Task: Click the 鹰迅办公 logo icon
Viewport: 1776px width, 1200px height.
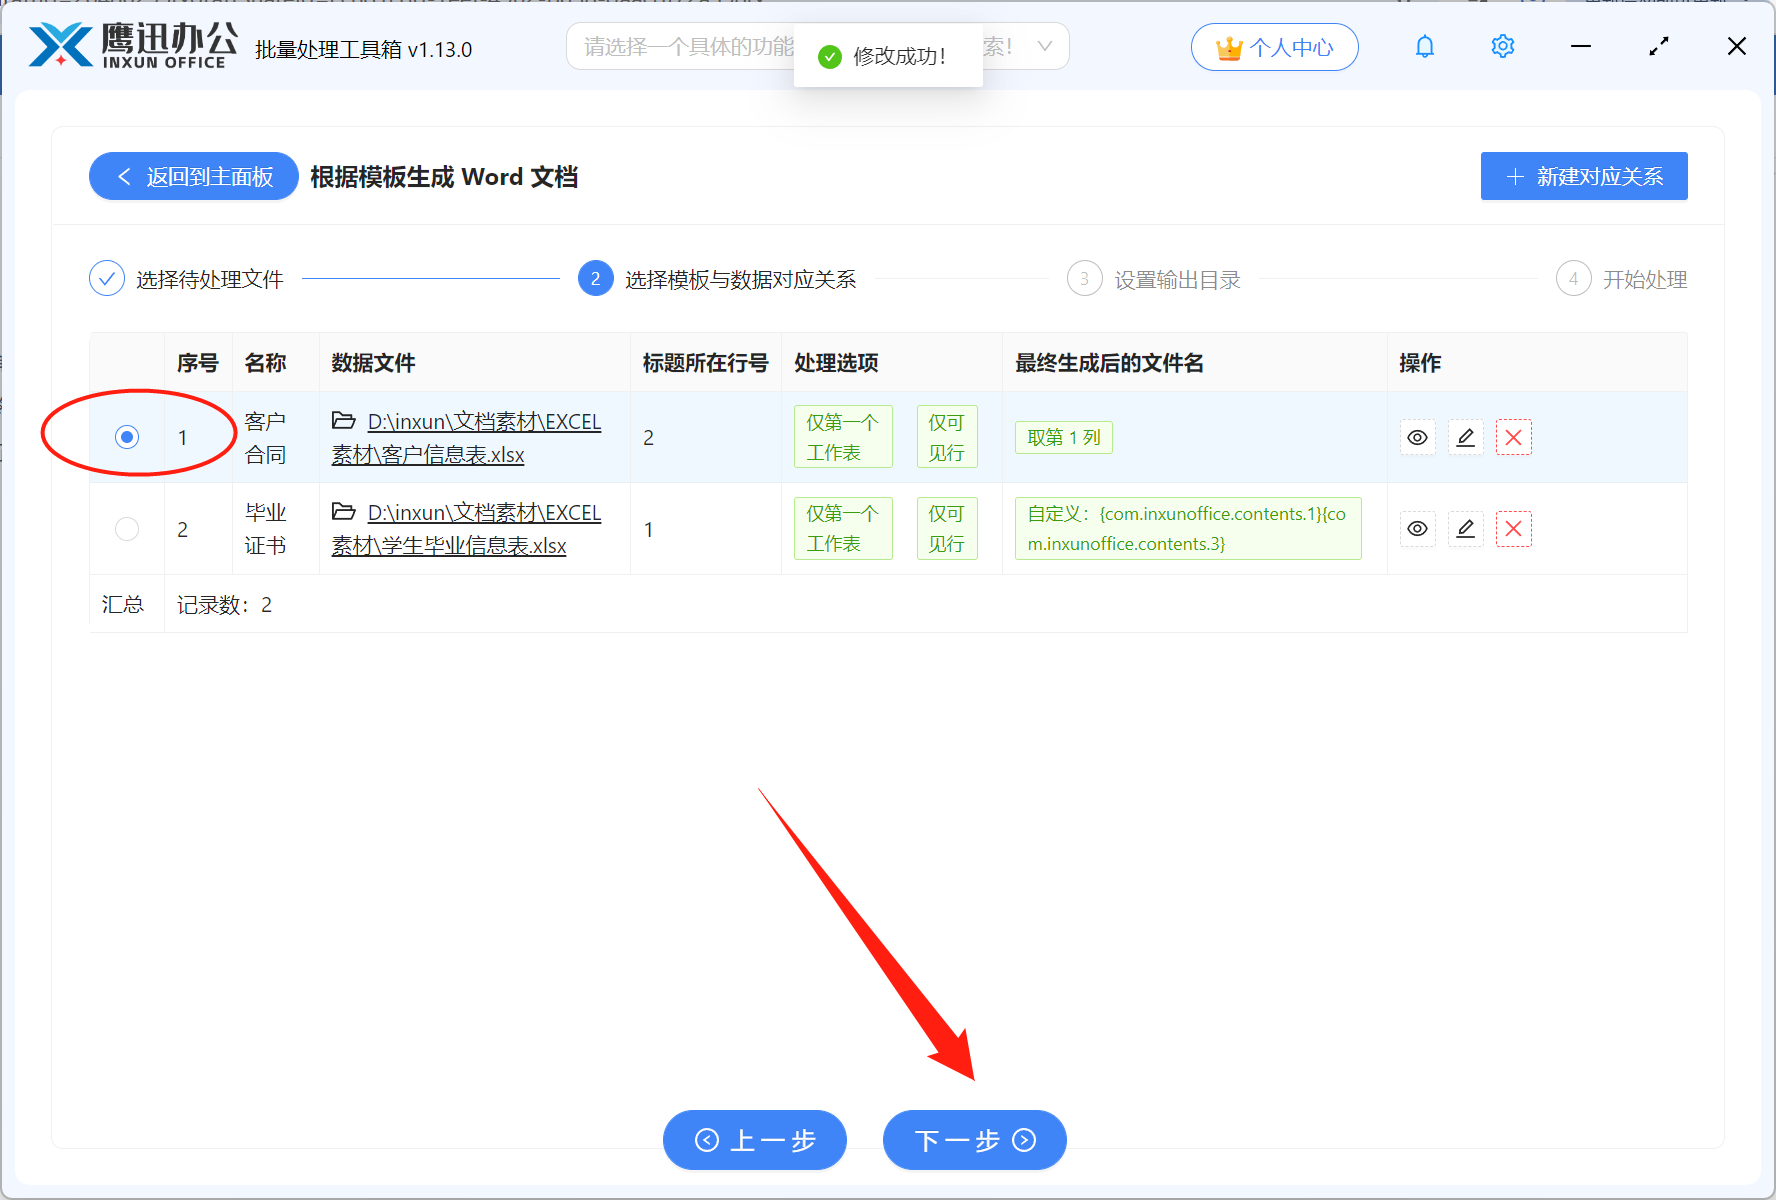Action: pos(63,44)
